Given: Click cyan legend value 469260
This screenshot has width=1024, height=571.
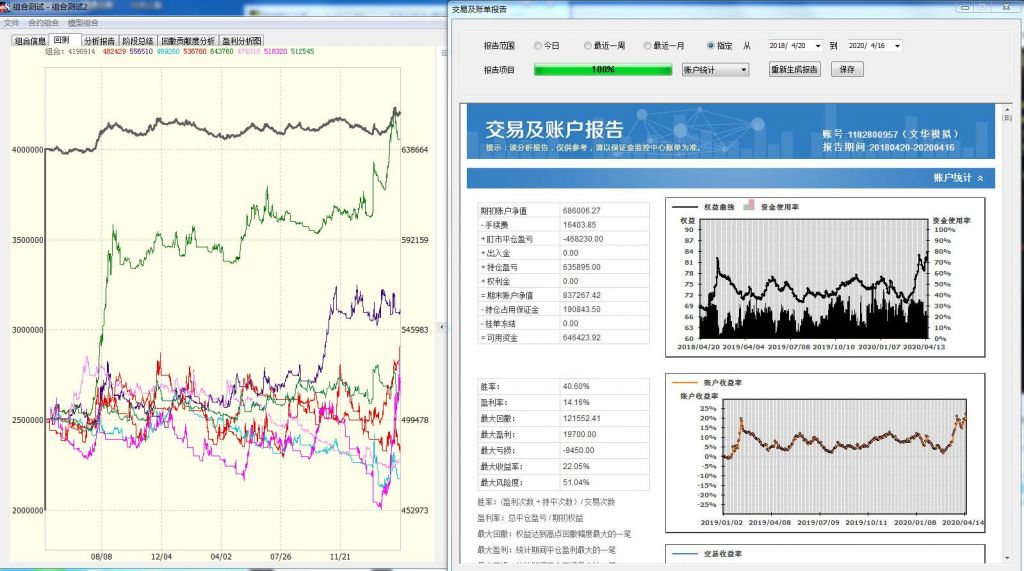Looking at the screenshot, I should tap(168, 51).
